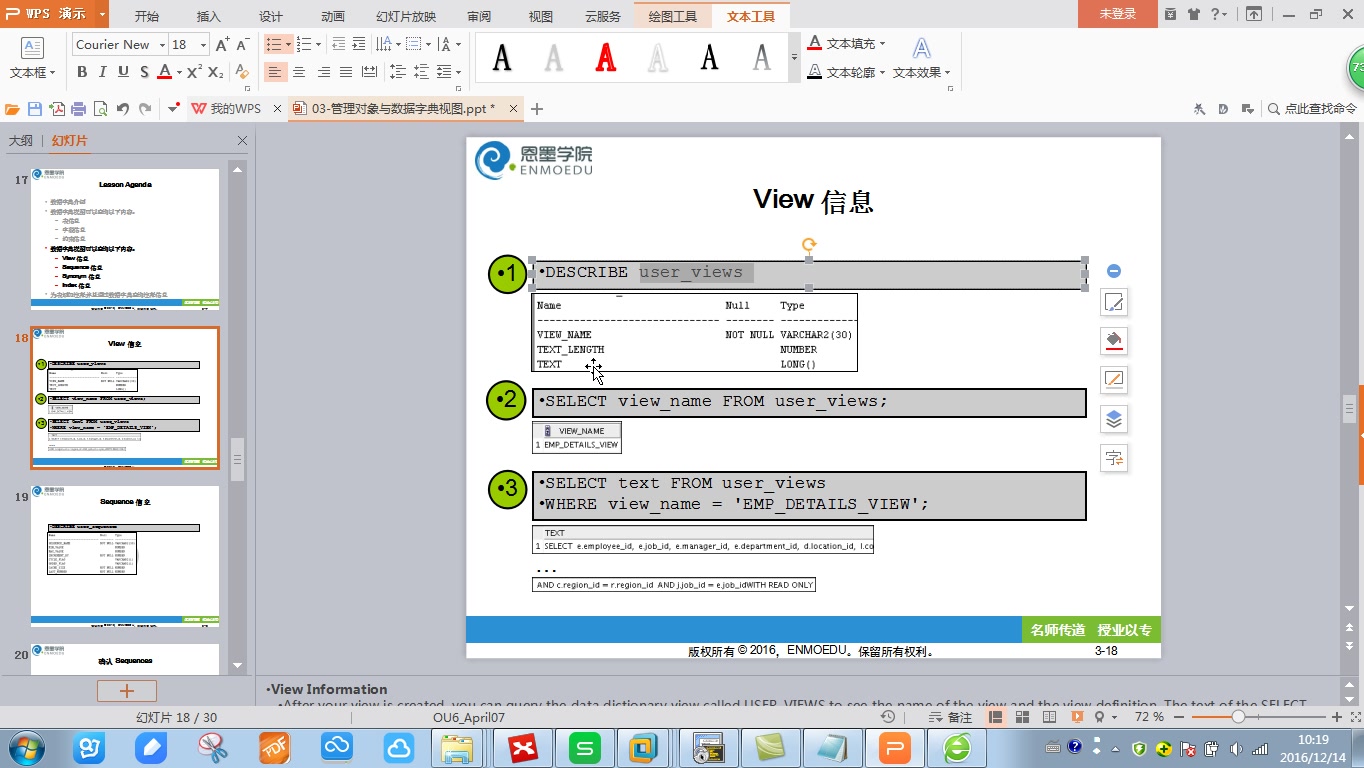Toggle the 备注 notes button

[x=950, y=717]
